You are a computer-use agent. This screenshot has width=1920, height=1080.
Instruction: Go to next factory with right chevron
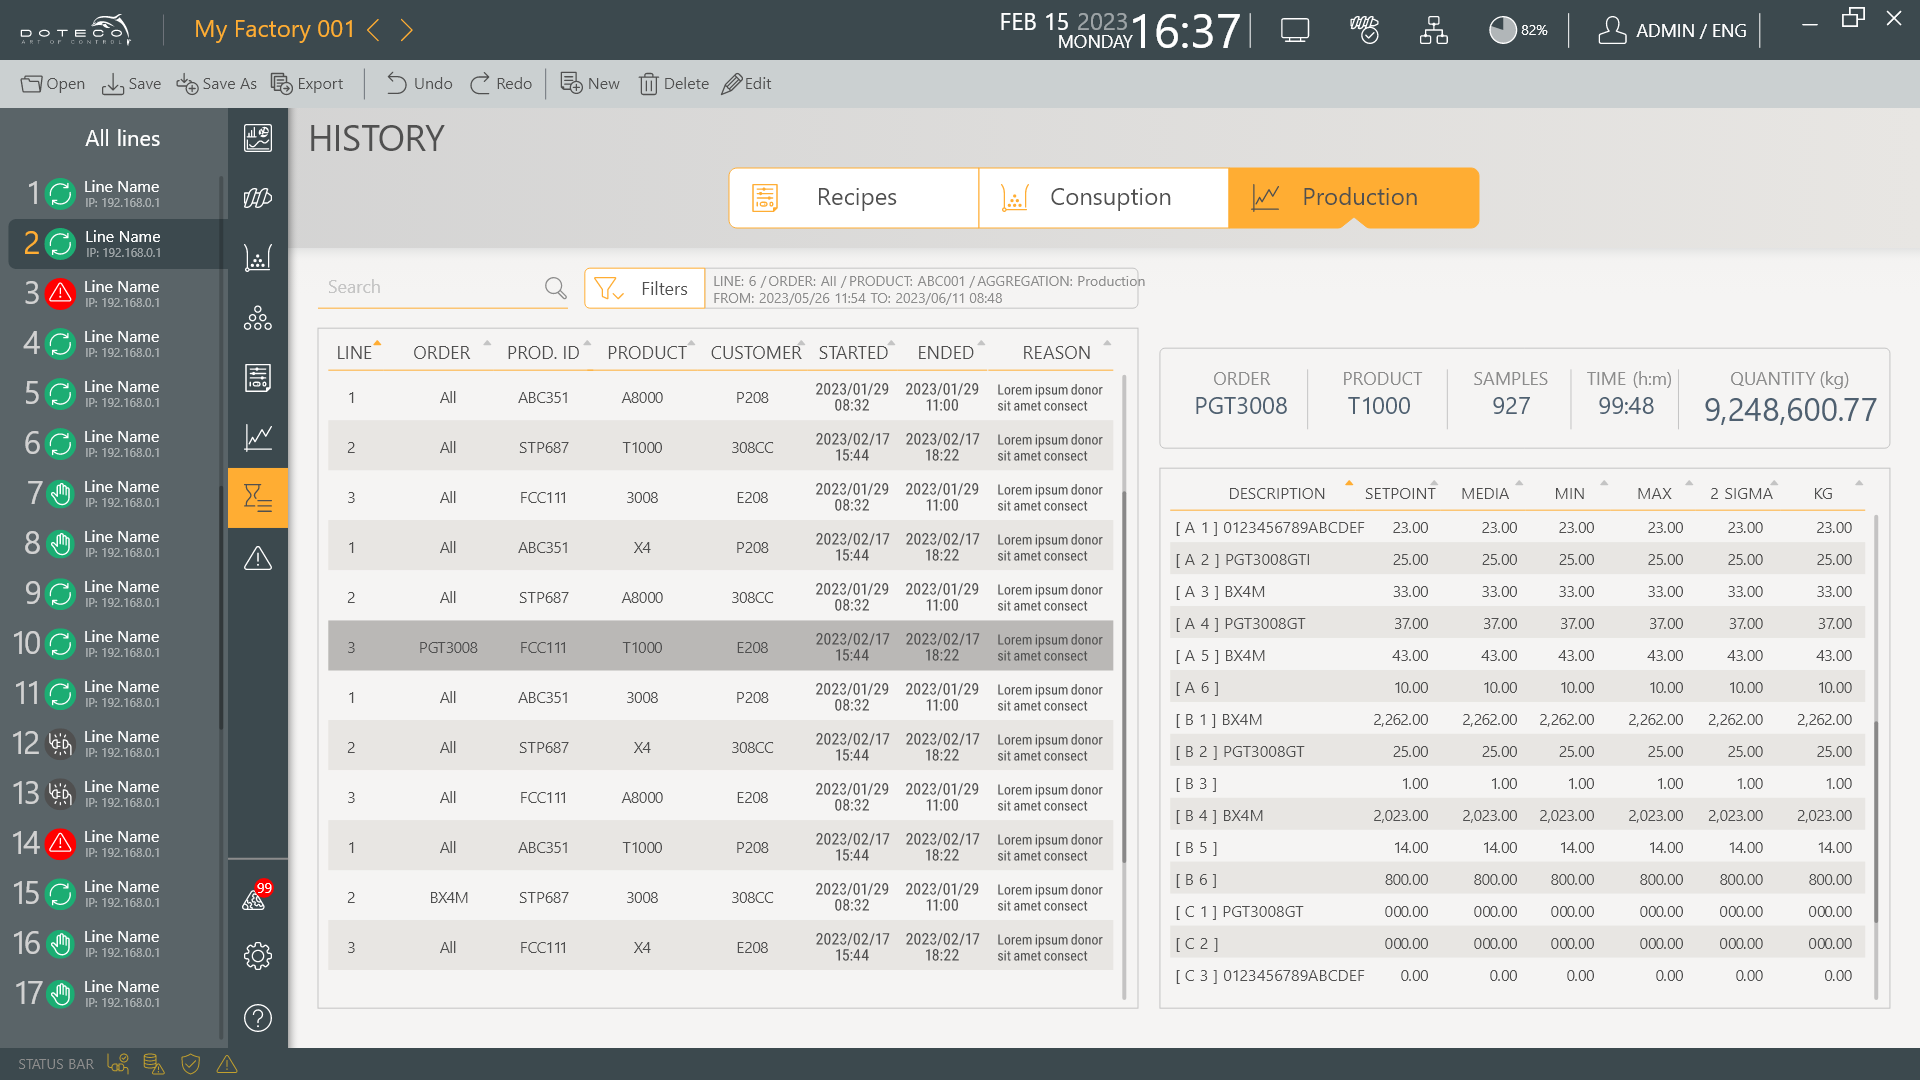407,30
